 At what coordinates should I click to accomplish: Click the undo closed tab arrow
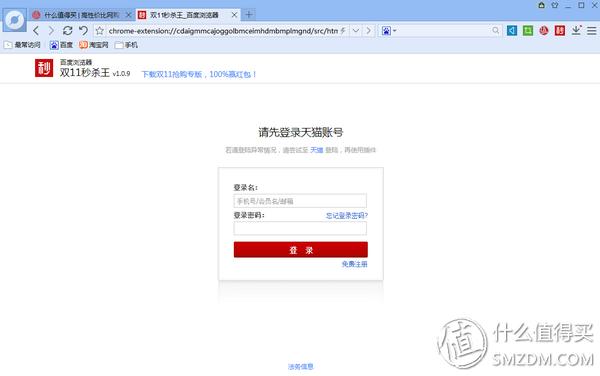83,31
